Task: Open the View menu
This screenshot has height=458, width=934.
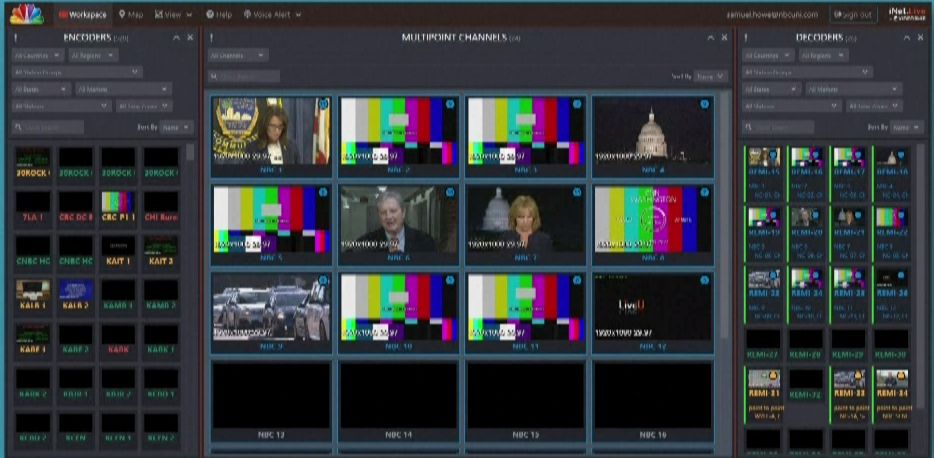Action: pos(173,14)
